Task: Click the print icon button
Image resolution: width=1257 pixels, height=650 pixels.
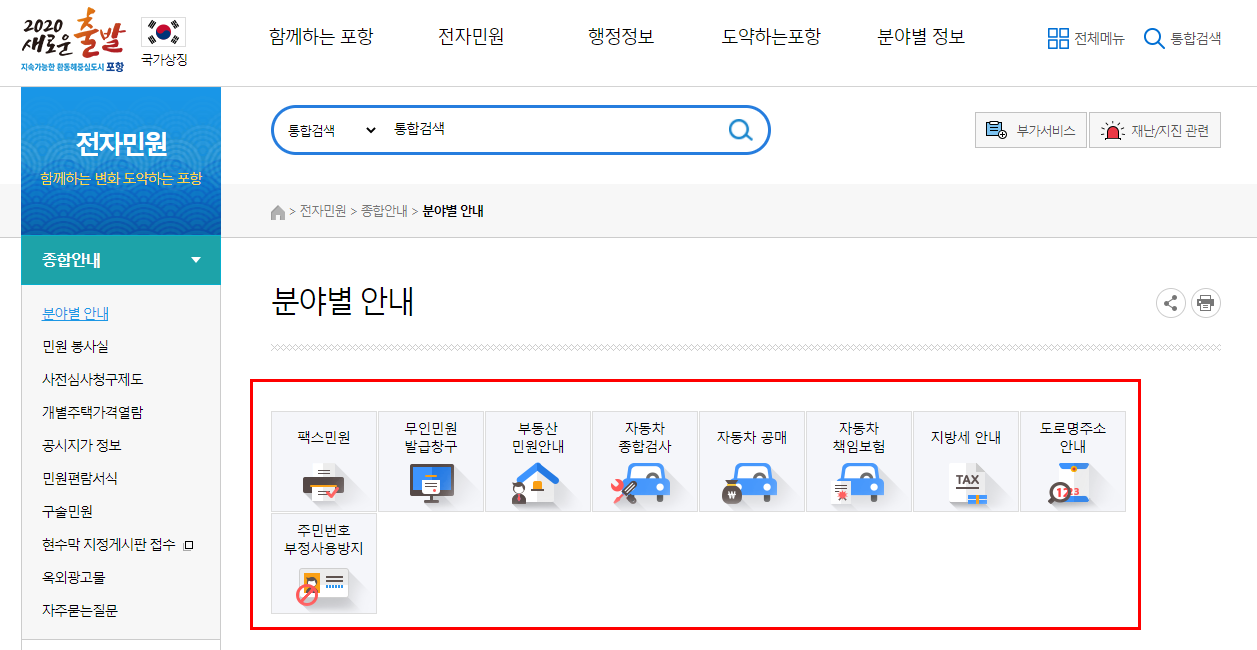Action: point(1206,303)
